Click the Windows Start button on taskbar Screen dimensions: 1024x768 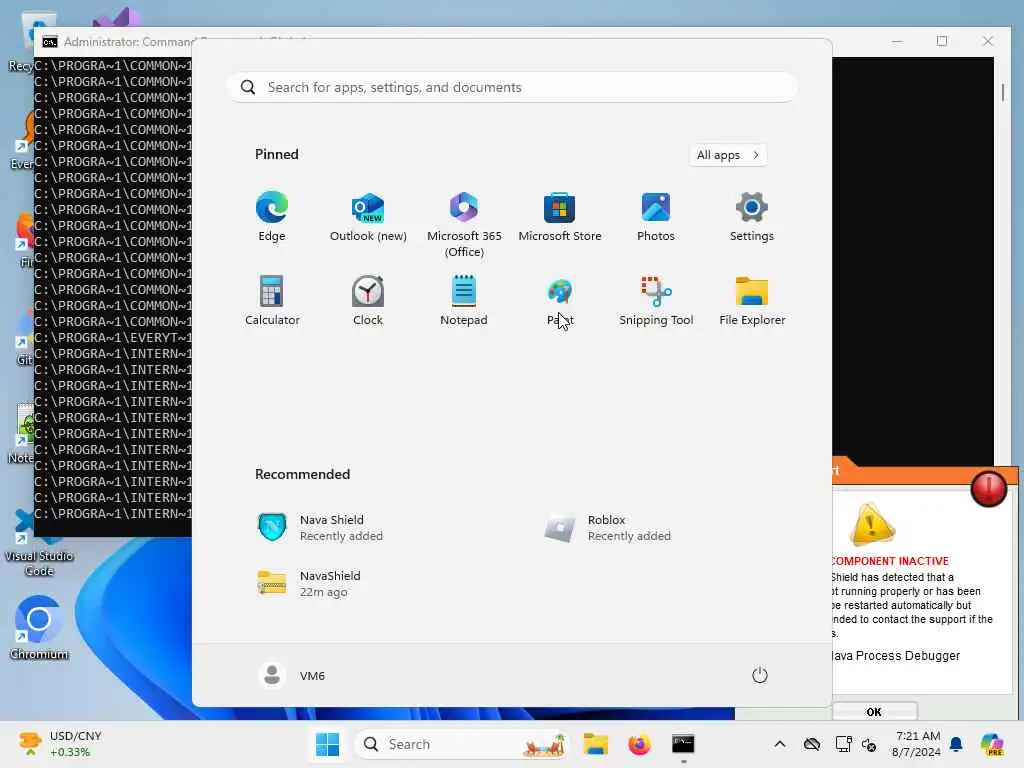point(327,744)
